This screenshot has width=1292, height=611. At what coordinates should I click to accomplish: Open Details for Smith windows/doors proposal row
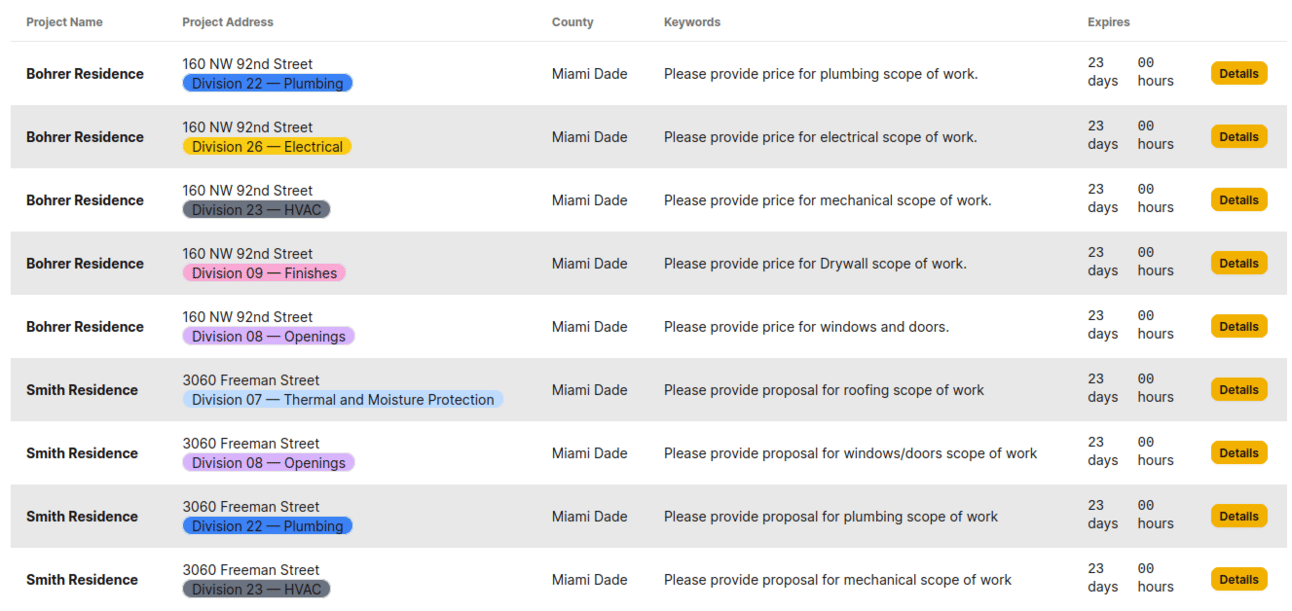(x=1239, y=453)
